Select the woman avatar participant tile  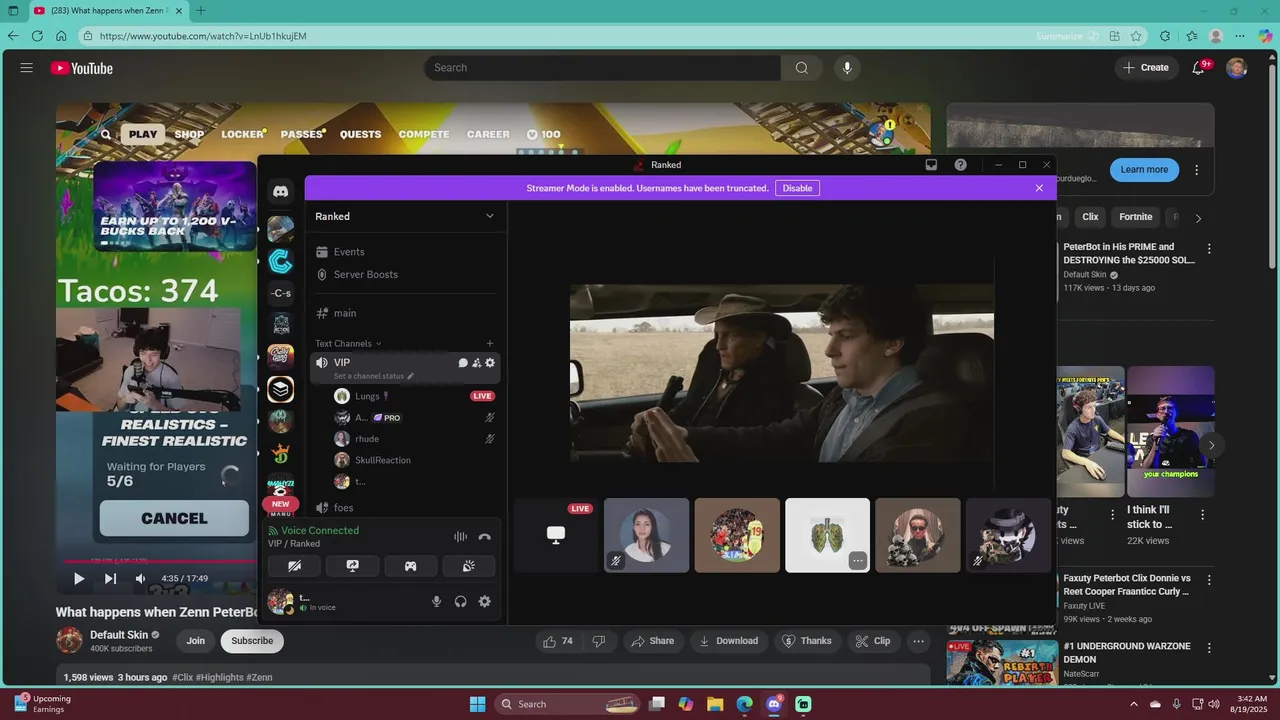pyautogui.click(x=646, y=535)
